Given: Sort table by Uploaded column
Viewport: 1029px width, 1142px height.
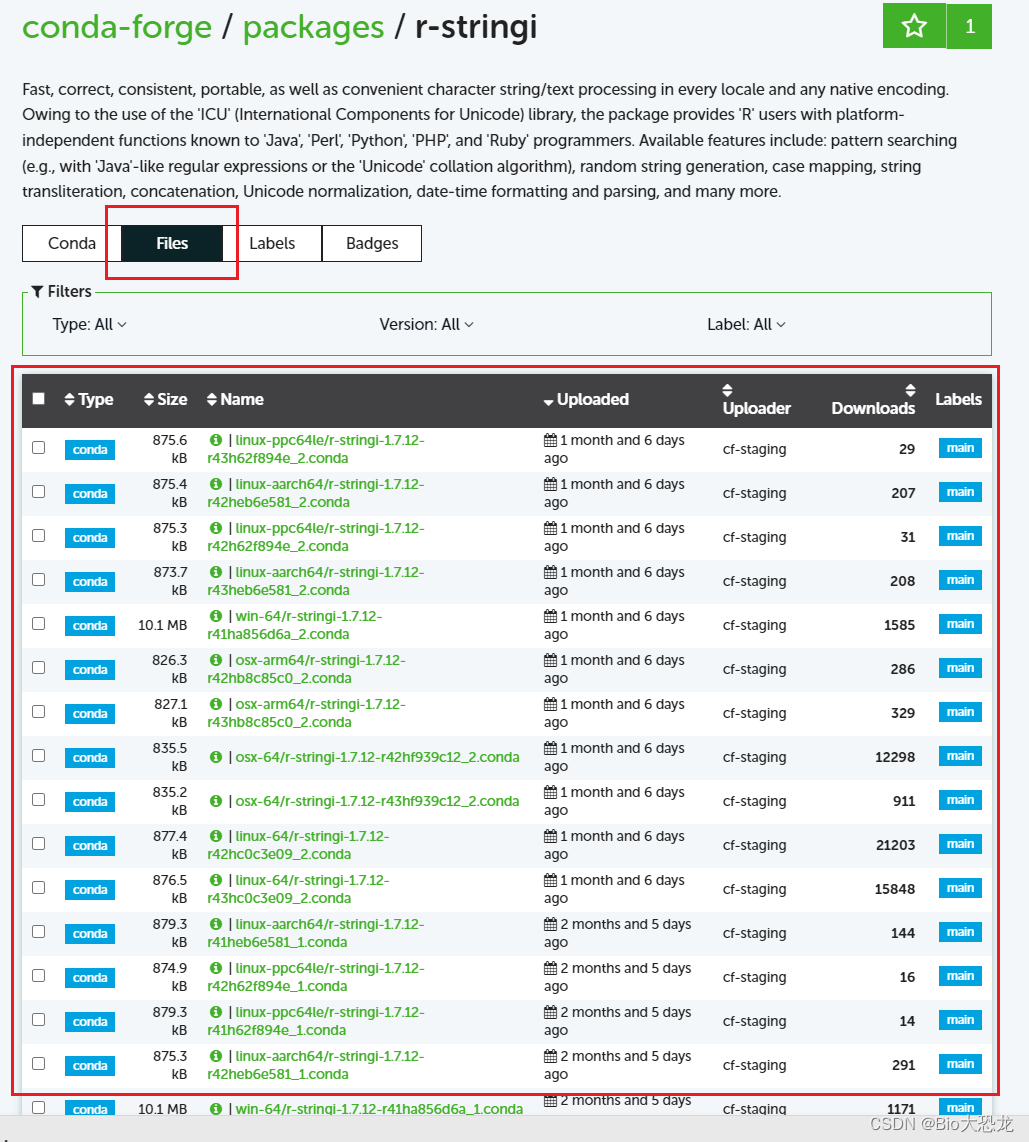Looking at the screenshot, I should click(x=586, y=399).
